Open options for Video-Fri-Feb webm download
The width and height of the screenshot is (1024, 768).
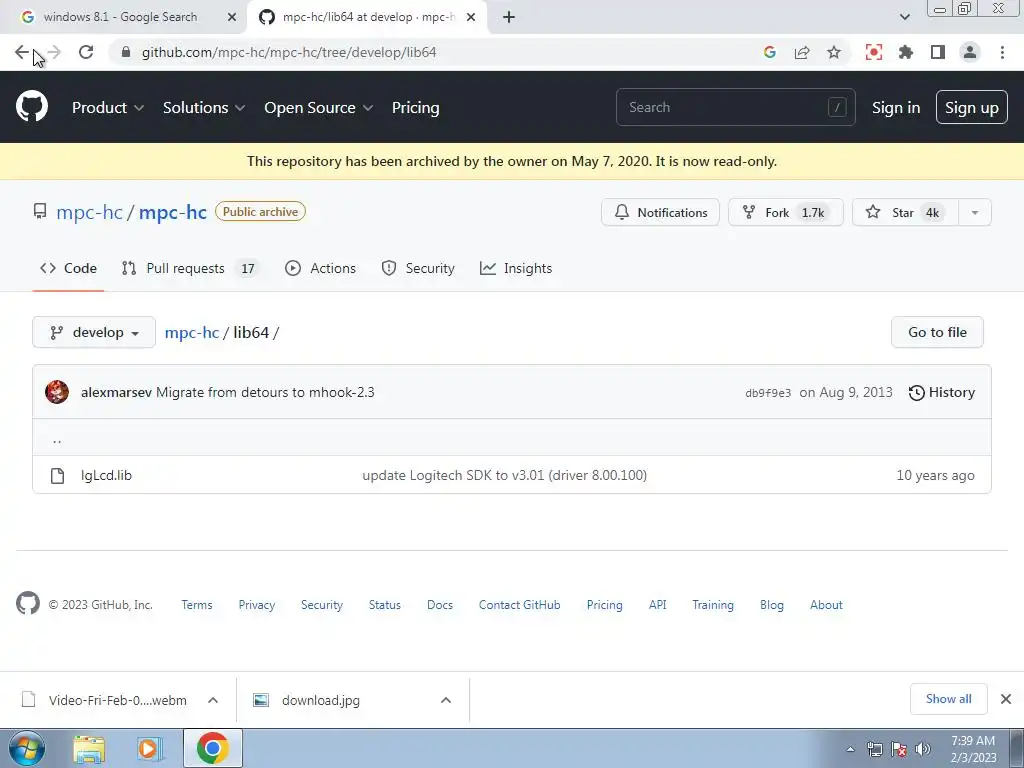(213, 700)
